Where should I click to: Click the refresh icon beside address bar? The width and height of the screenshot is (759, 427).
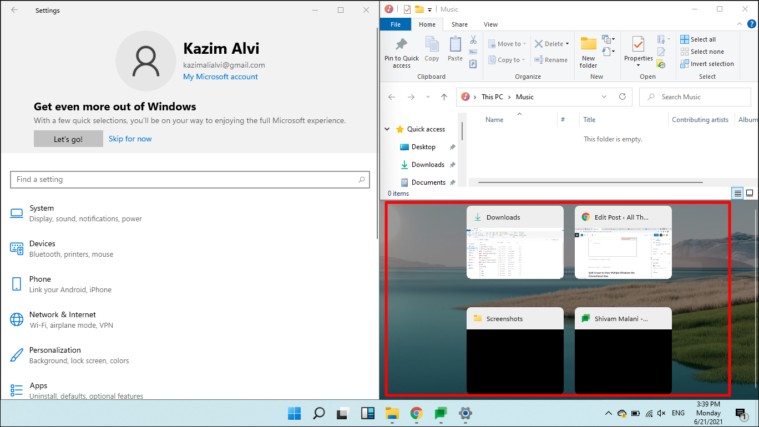[x=622, y=97]
